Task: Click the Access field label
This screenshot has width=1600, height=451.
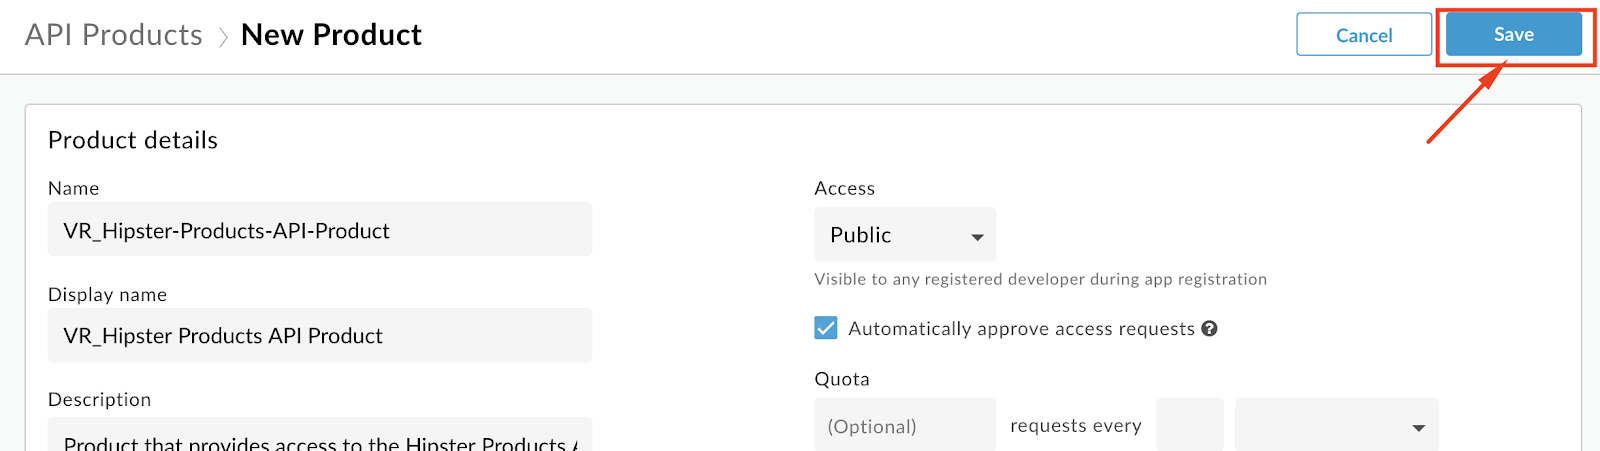Action: pyautogui.click(x=845, y=188)
